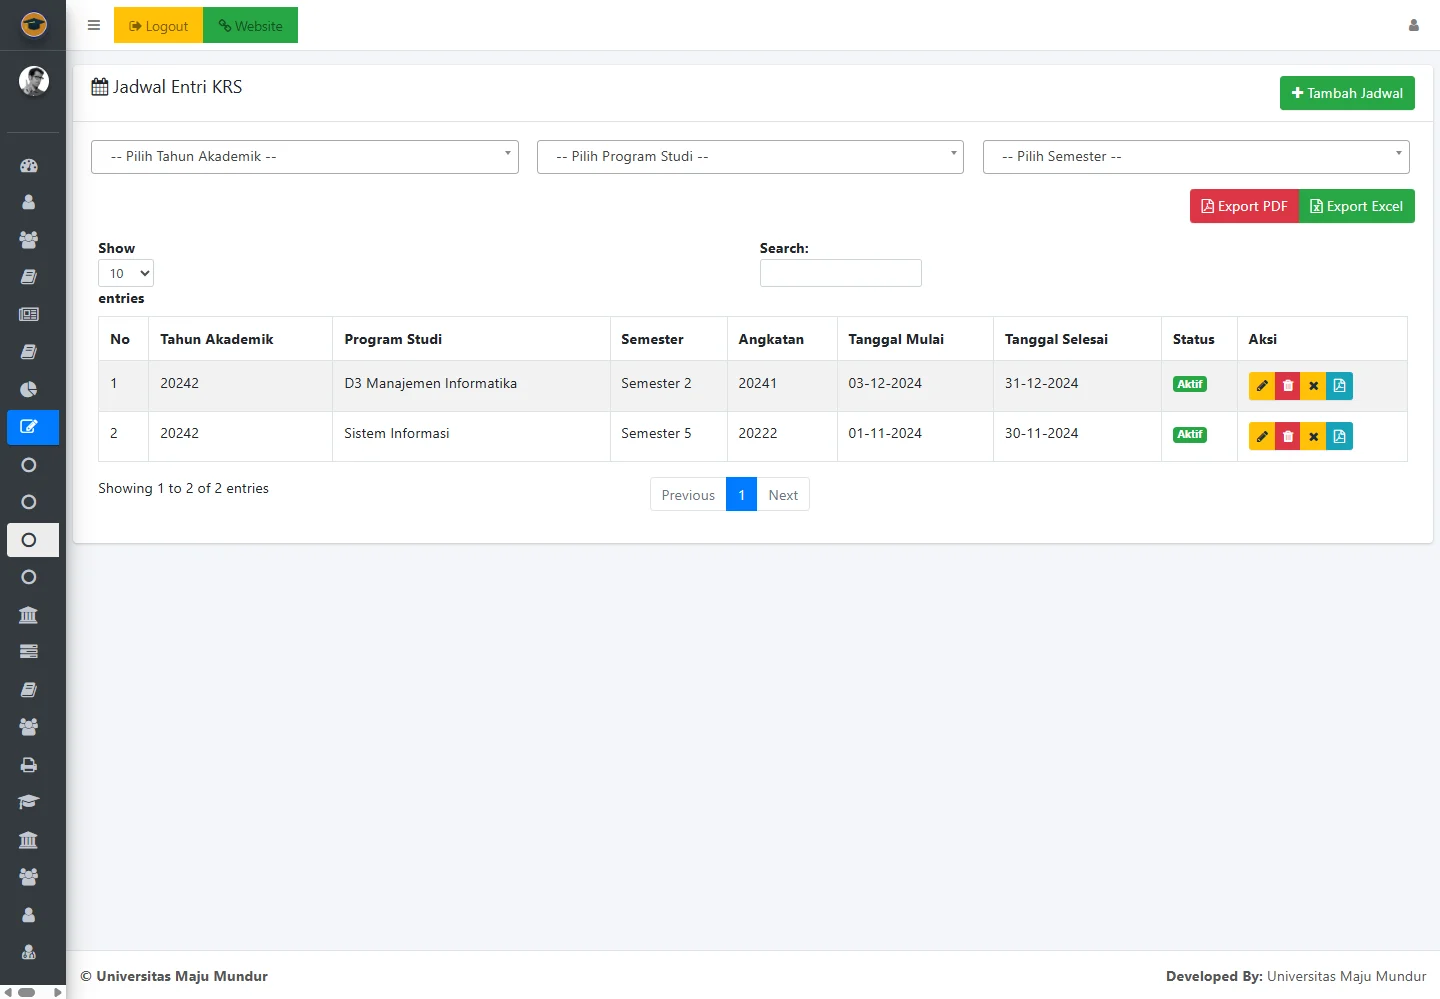
Task: Click the Export Excel button
Action: click(x=1356, y=206)
